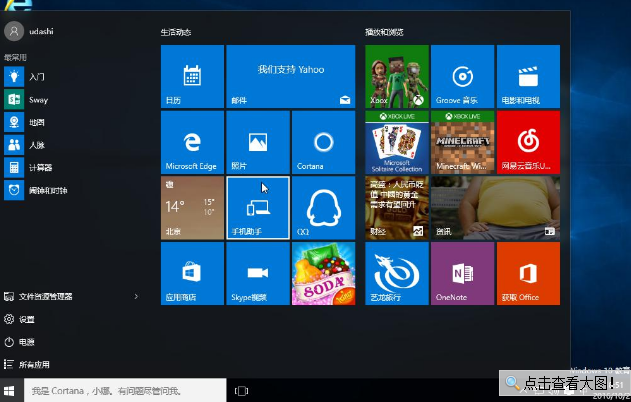This screenshot has width=631, height=402.
Task: Launch the Microsoft Edge tile
Action: click(192, 142)
